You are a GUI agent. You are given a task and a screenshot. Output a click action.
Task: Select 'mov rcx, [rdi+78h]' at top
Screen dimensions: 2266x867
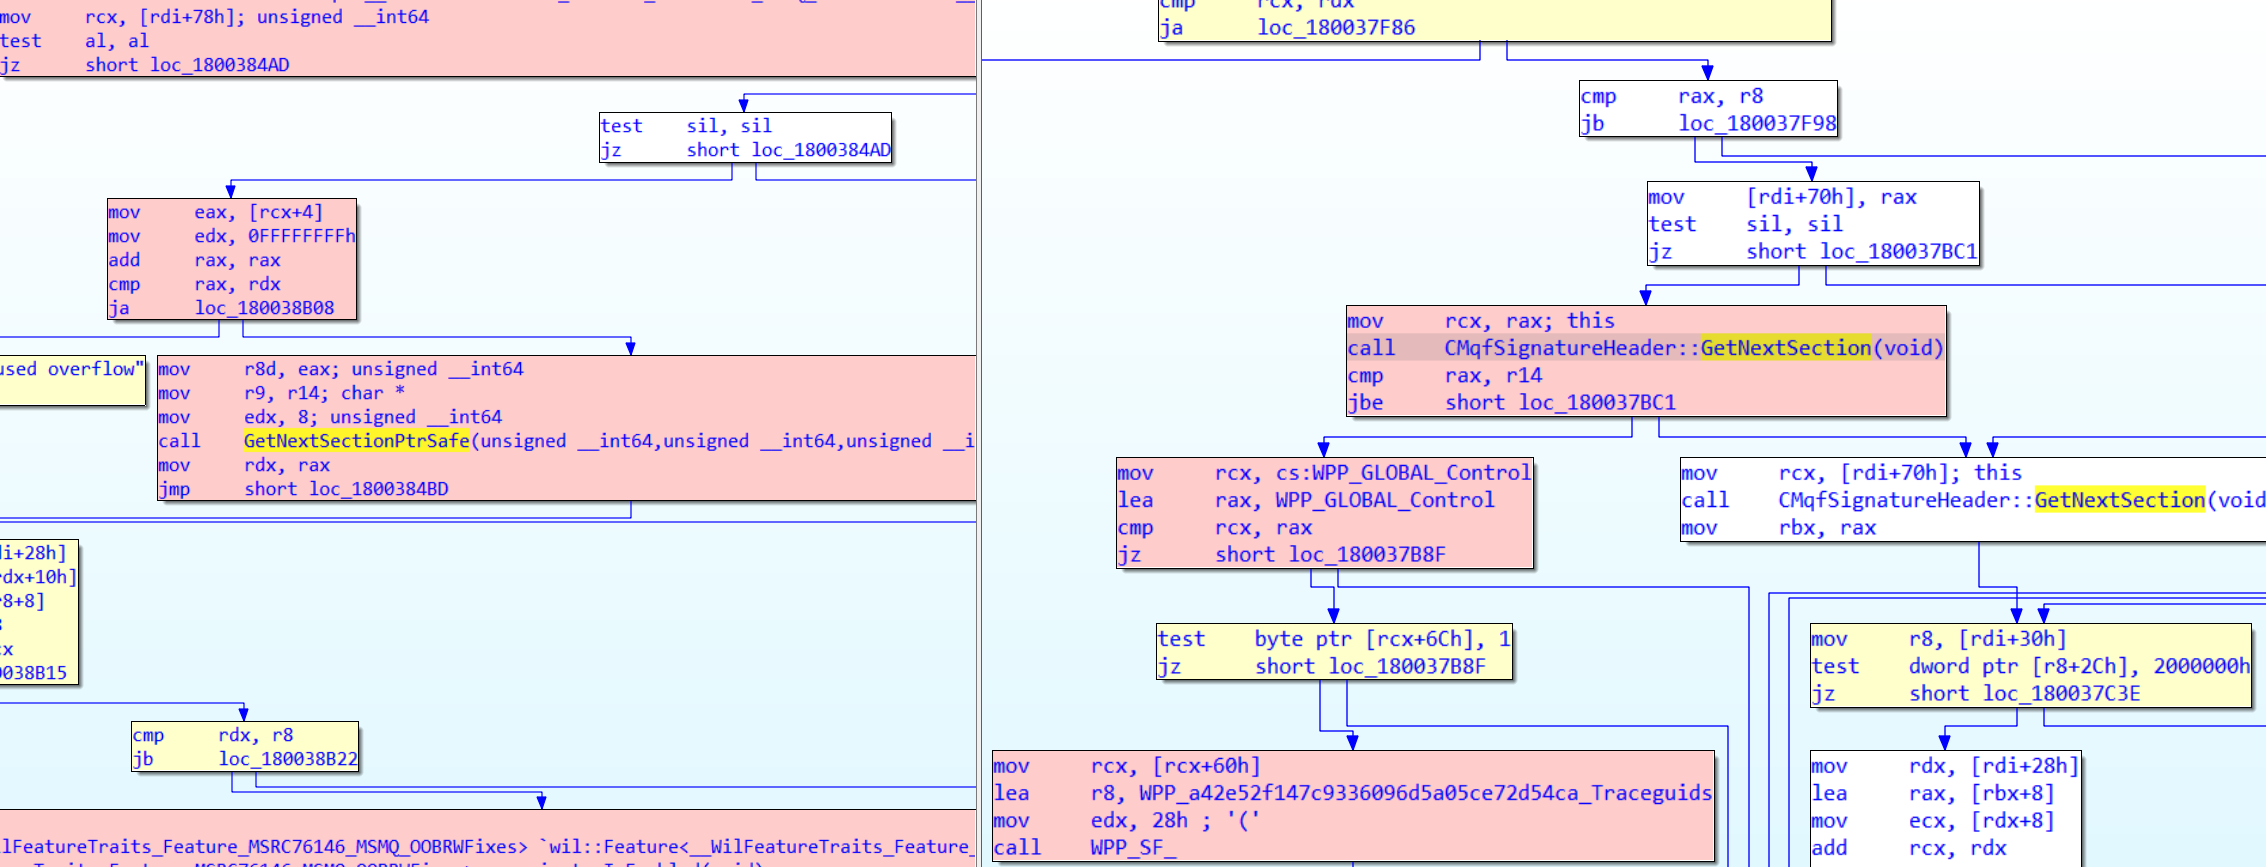click(214, 17)
